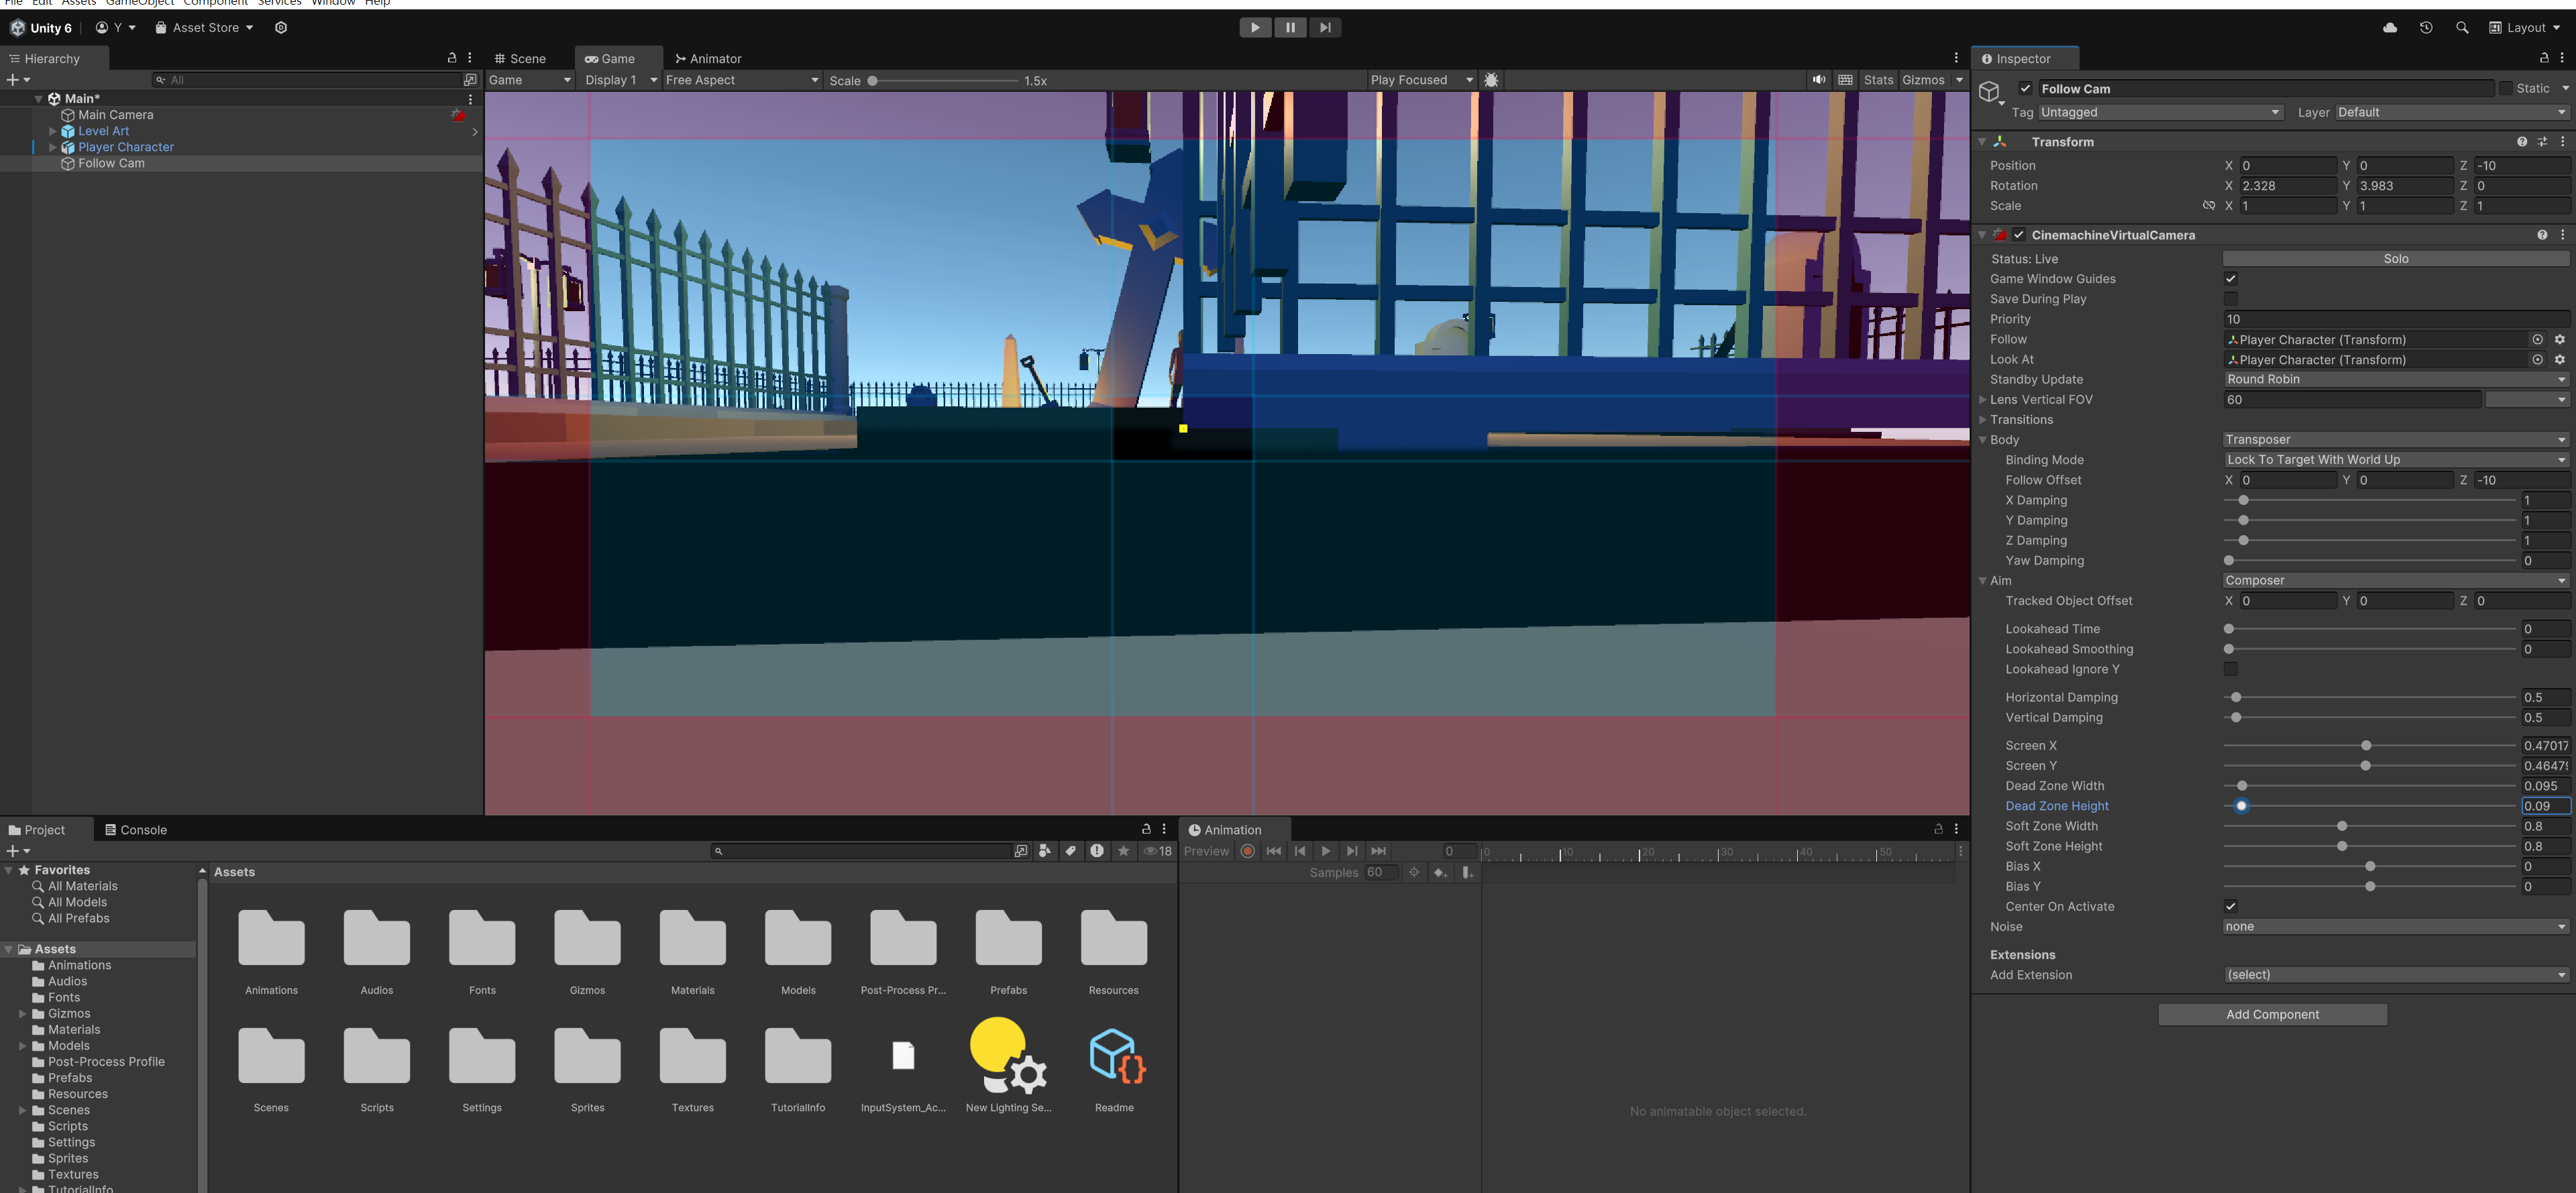Click the Pause button in top toolbar
The width and height of the screenshot is (2576, 1193).
[x=1290, y=27]
